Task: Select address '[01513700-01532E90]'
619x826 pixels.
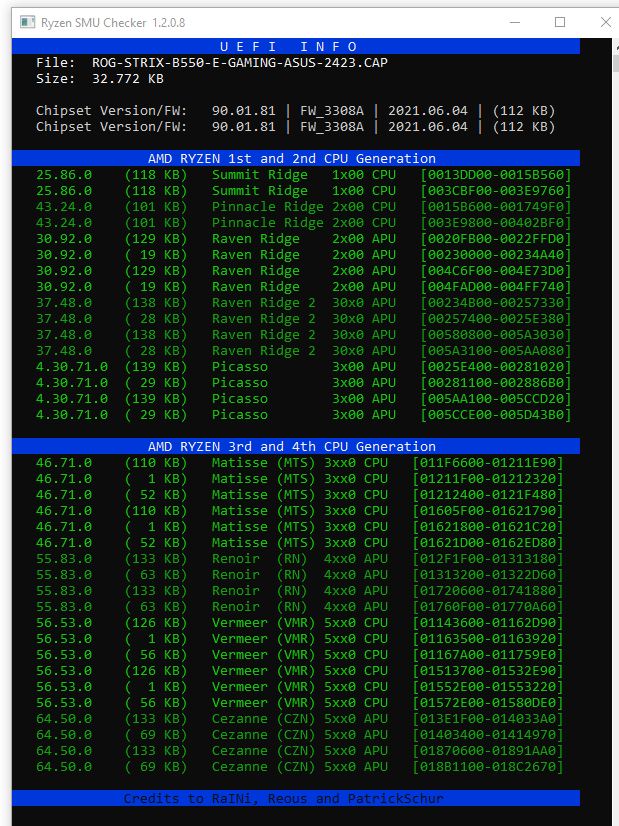Action: (488, 671)
